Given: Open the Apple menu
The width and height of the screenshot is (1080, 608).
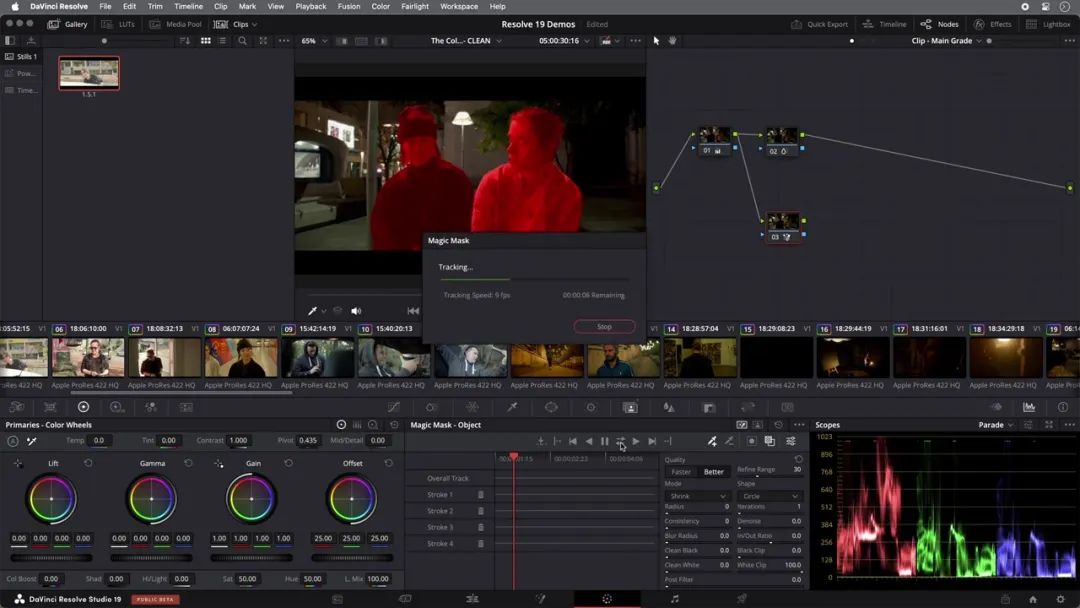Looking at the screenshot, I should coord(14,6).
